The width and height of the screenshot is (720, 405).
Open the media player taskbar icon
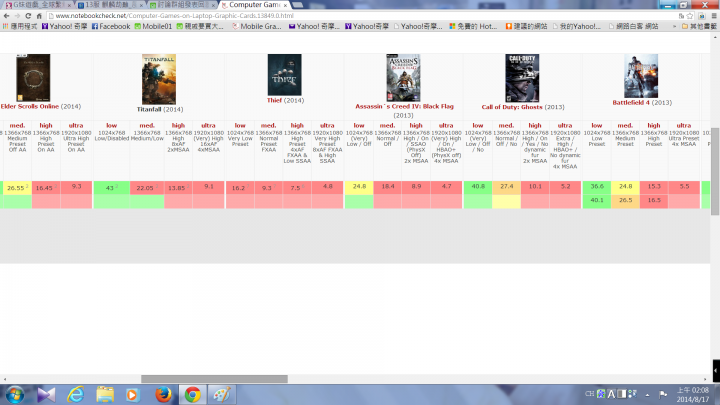(132, 395)
